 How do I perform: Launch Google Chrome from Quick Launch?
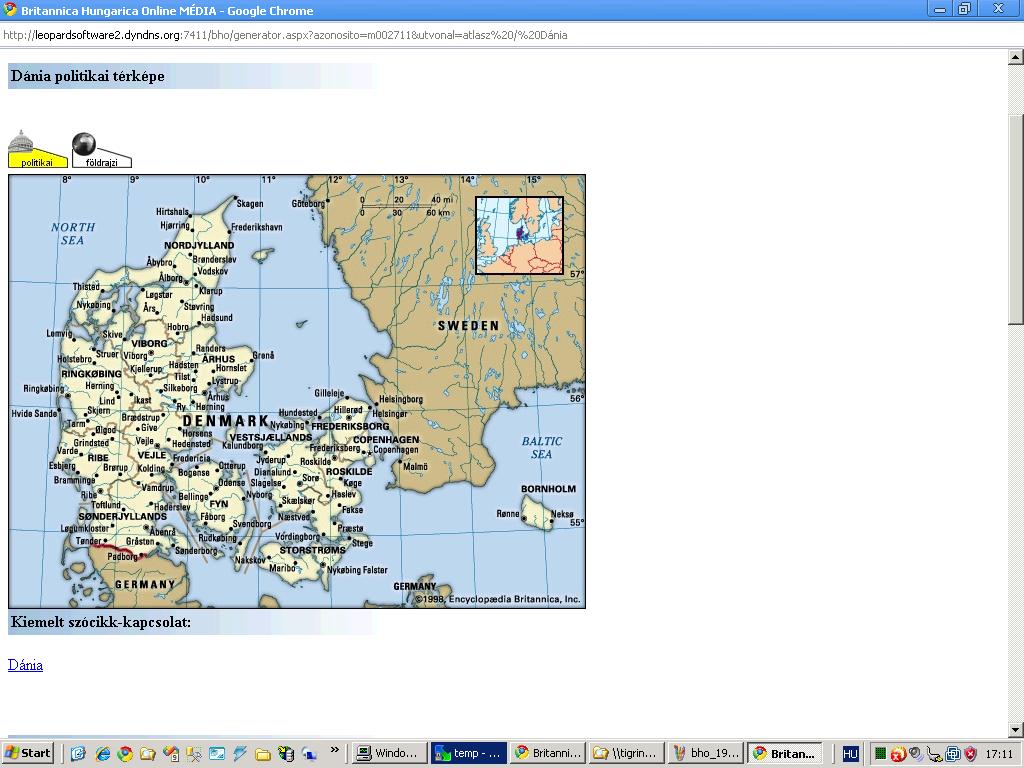coord(125,754)
